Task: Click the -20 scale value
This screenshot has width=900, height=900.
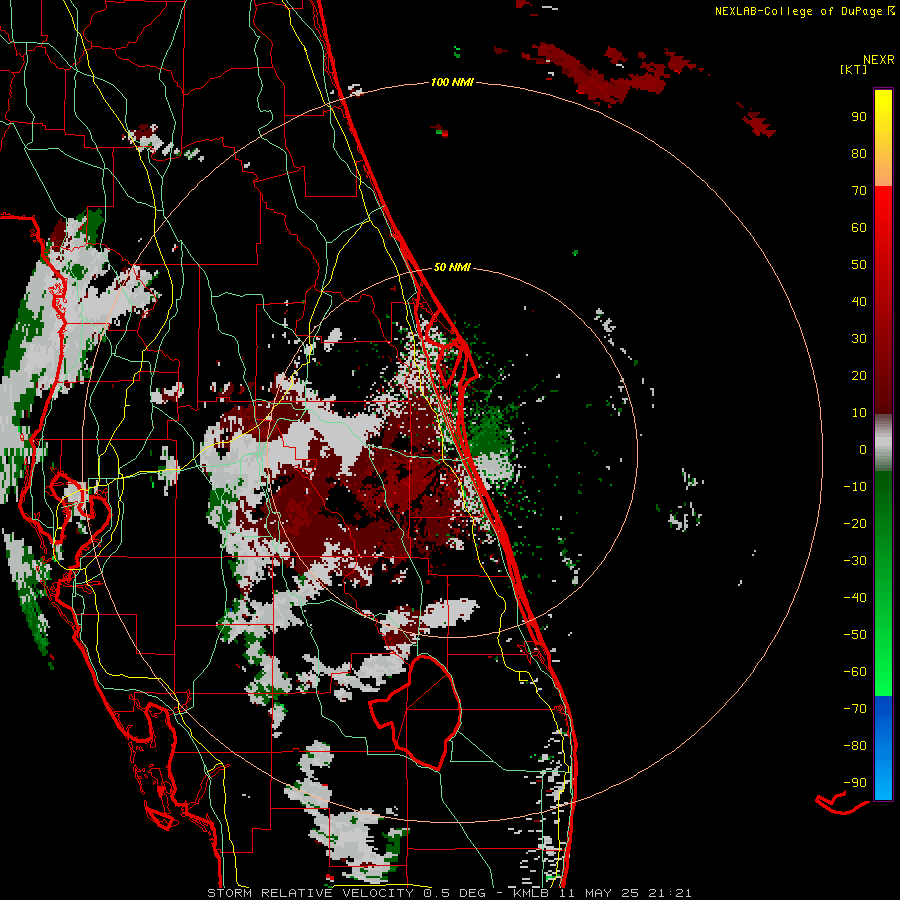Action: pos(855,523)
